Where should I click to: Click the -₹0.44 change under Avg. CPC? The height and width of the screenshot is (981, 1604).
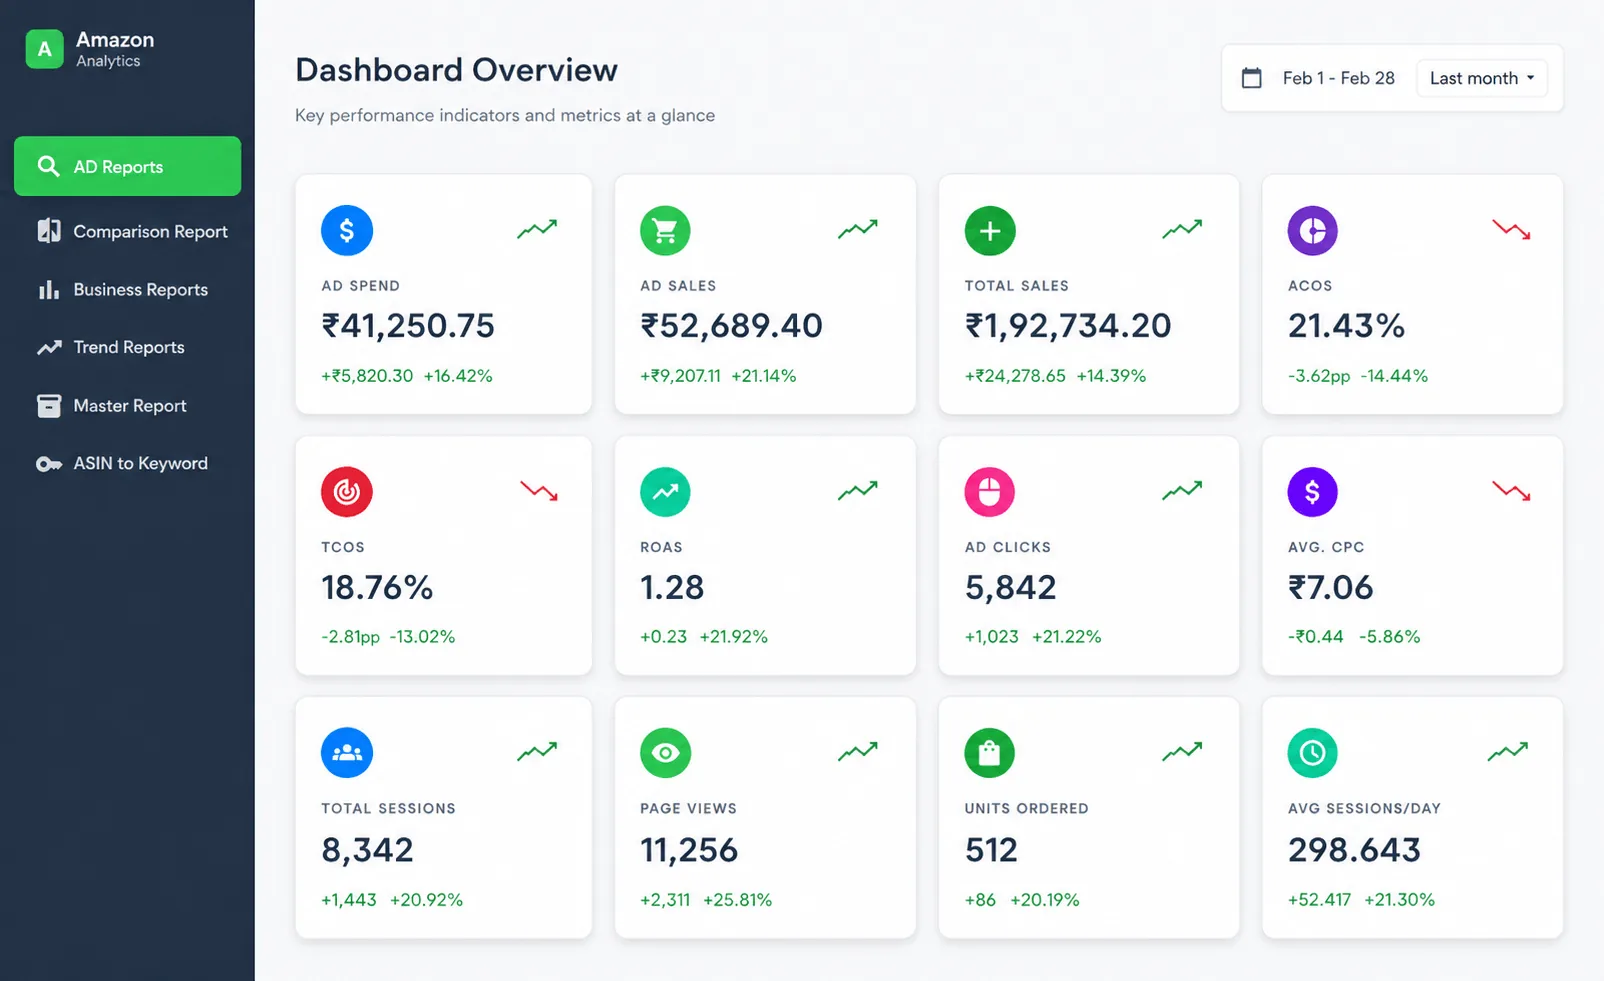(1316, 637)
